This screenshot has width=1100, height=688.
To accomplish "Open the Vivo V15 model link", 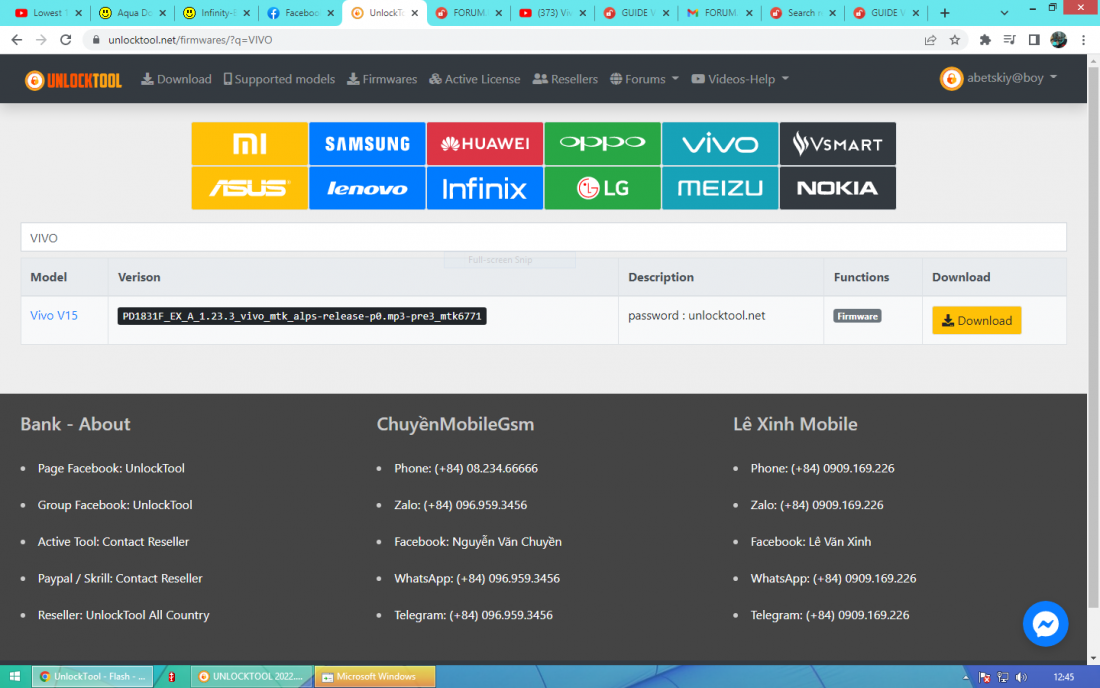I will pos(54,316).
